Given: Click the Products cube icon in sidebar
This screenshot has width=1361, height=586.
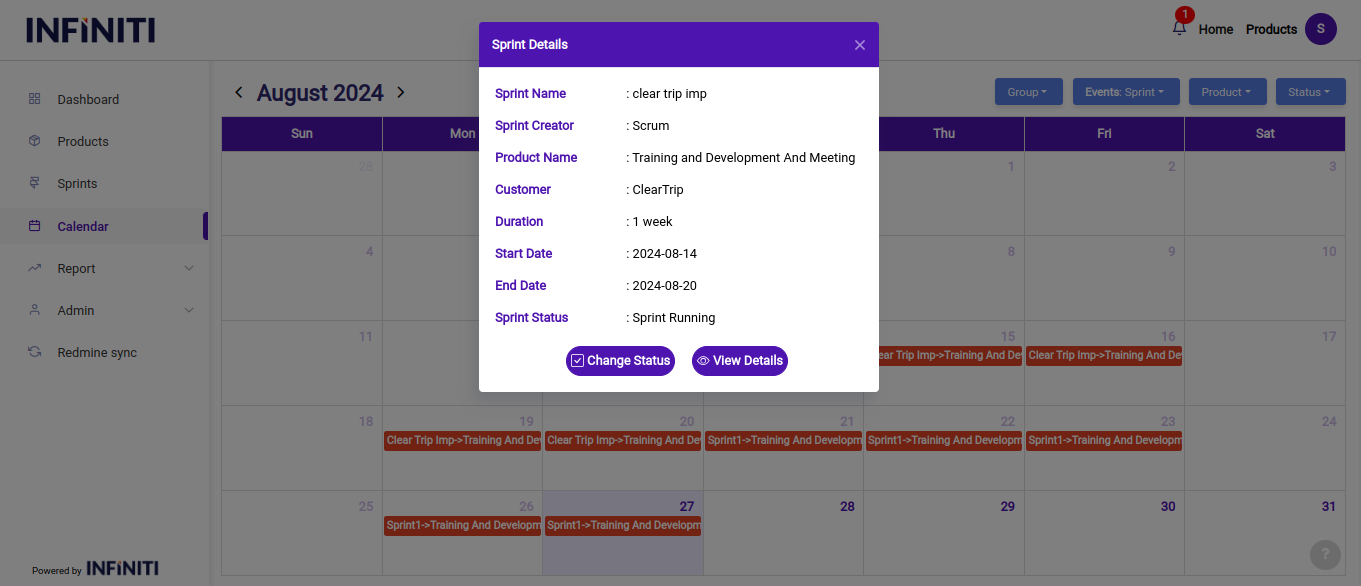Looking at the screenshot, I should pos(35,141).
